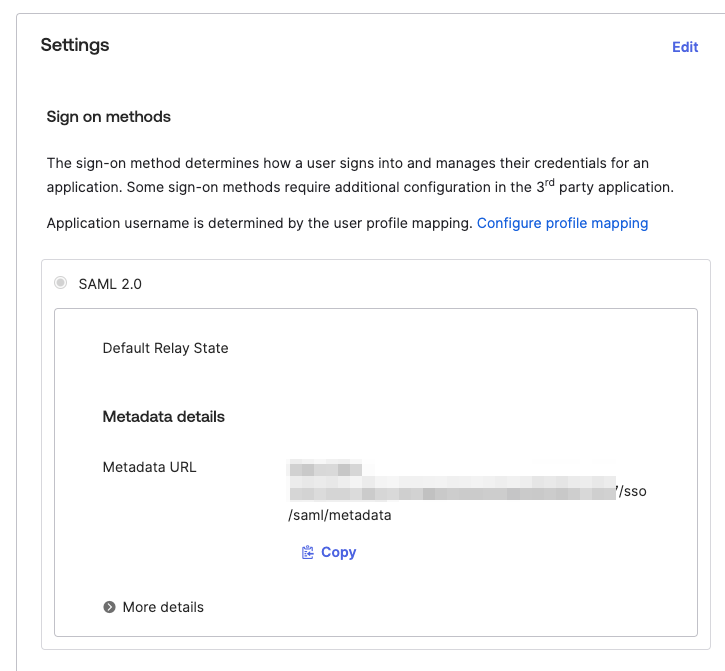This screenshot has width=725, height=671.
Task: Click the SAML 2.0 option label
Action: 110,284
